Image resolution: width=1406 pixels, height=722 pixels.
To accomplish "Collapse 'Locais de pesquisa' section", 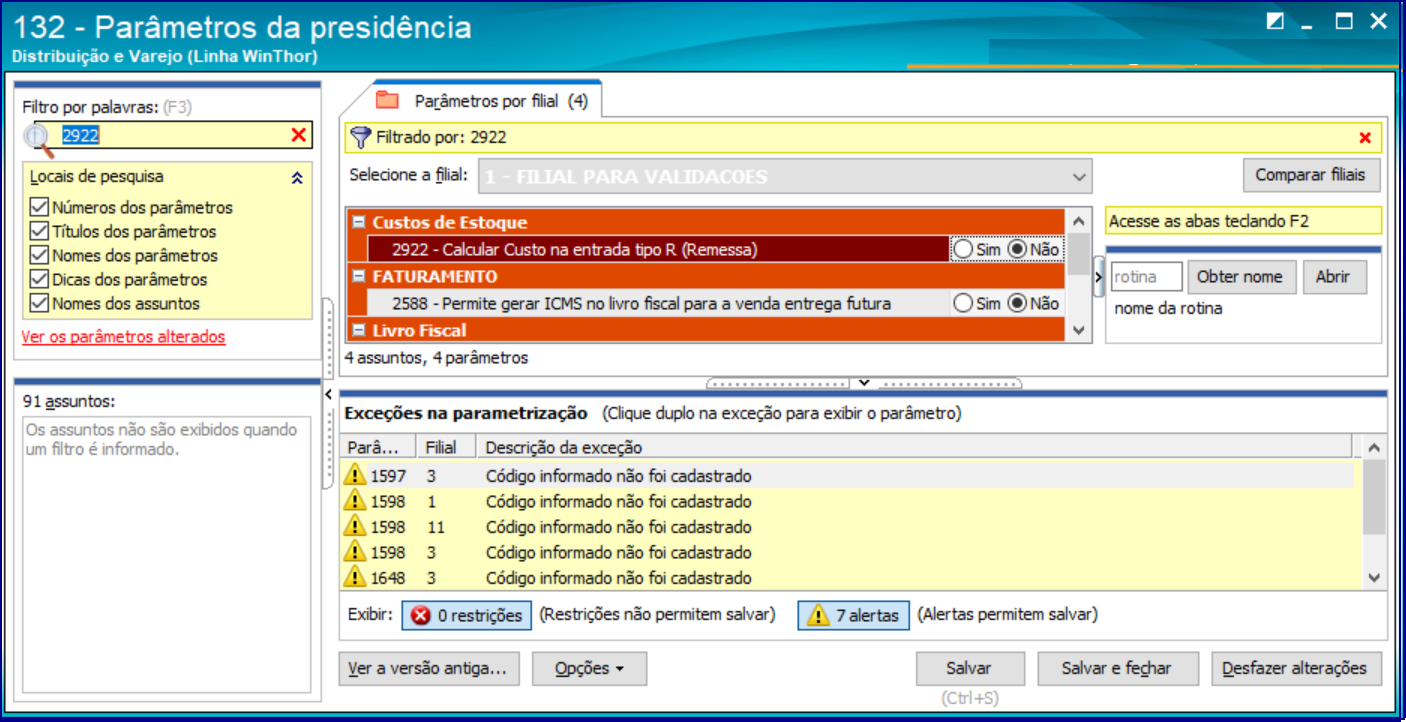I will [296, 178].
